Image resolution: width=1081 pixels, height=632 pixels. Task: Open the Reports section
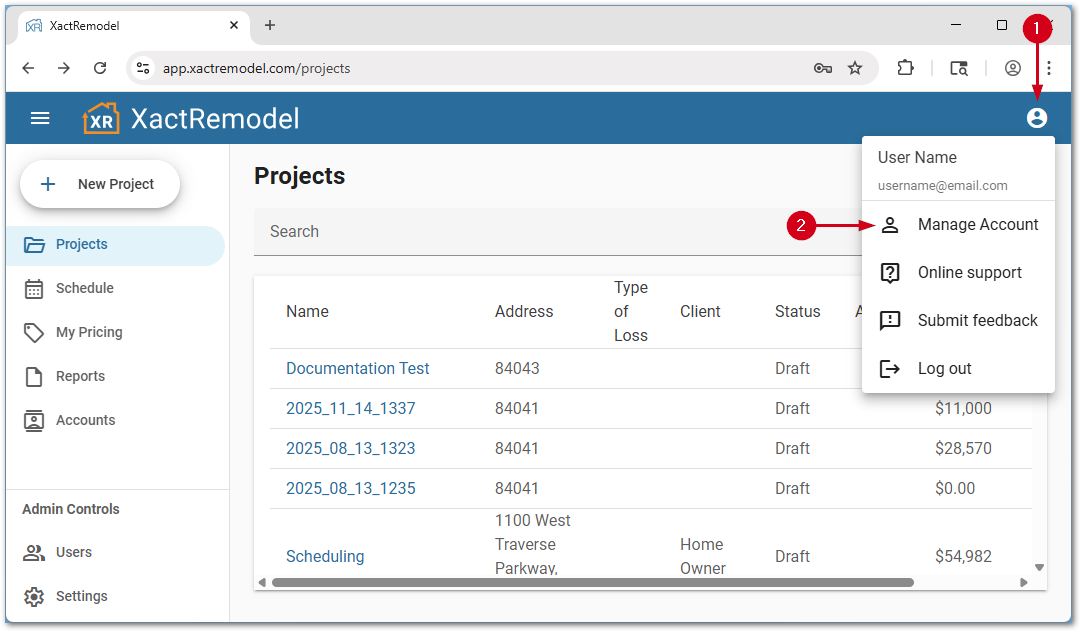point(80,376)
